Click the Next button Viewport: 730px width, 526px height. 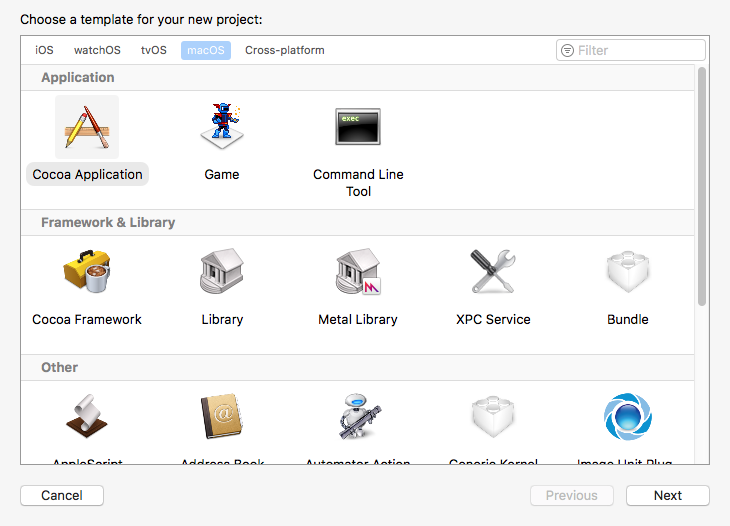(668, 495)
